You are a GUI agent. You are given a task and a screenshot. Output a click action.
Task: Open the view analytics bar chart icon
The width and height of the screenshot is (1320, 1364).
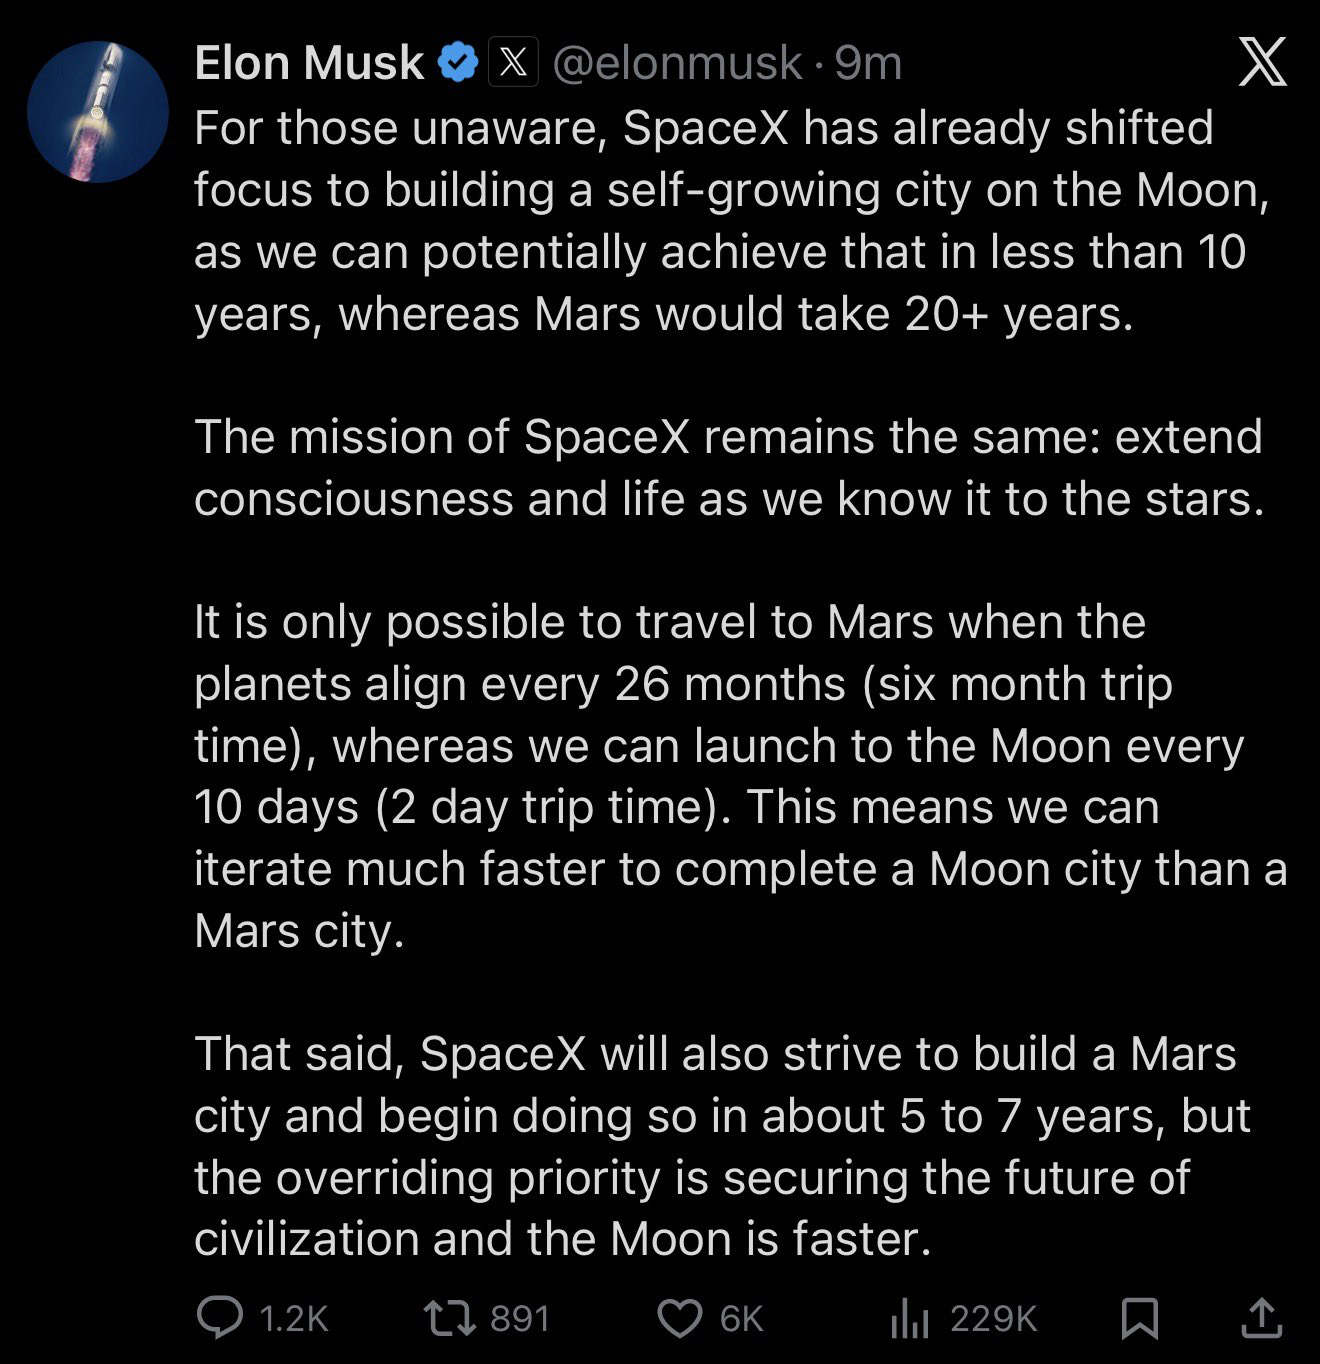tap(909, 1319)
